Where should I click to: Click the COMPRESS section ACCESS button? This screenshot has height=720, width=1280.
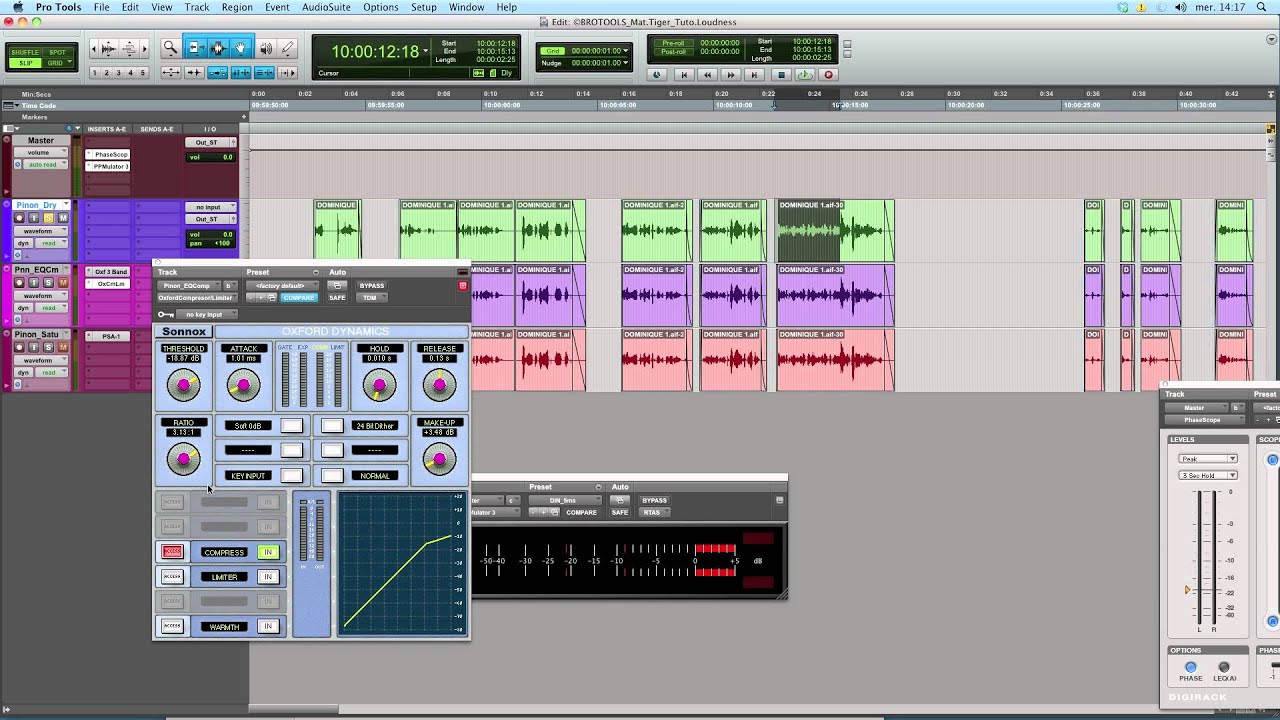tap(172, 552)
